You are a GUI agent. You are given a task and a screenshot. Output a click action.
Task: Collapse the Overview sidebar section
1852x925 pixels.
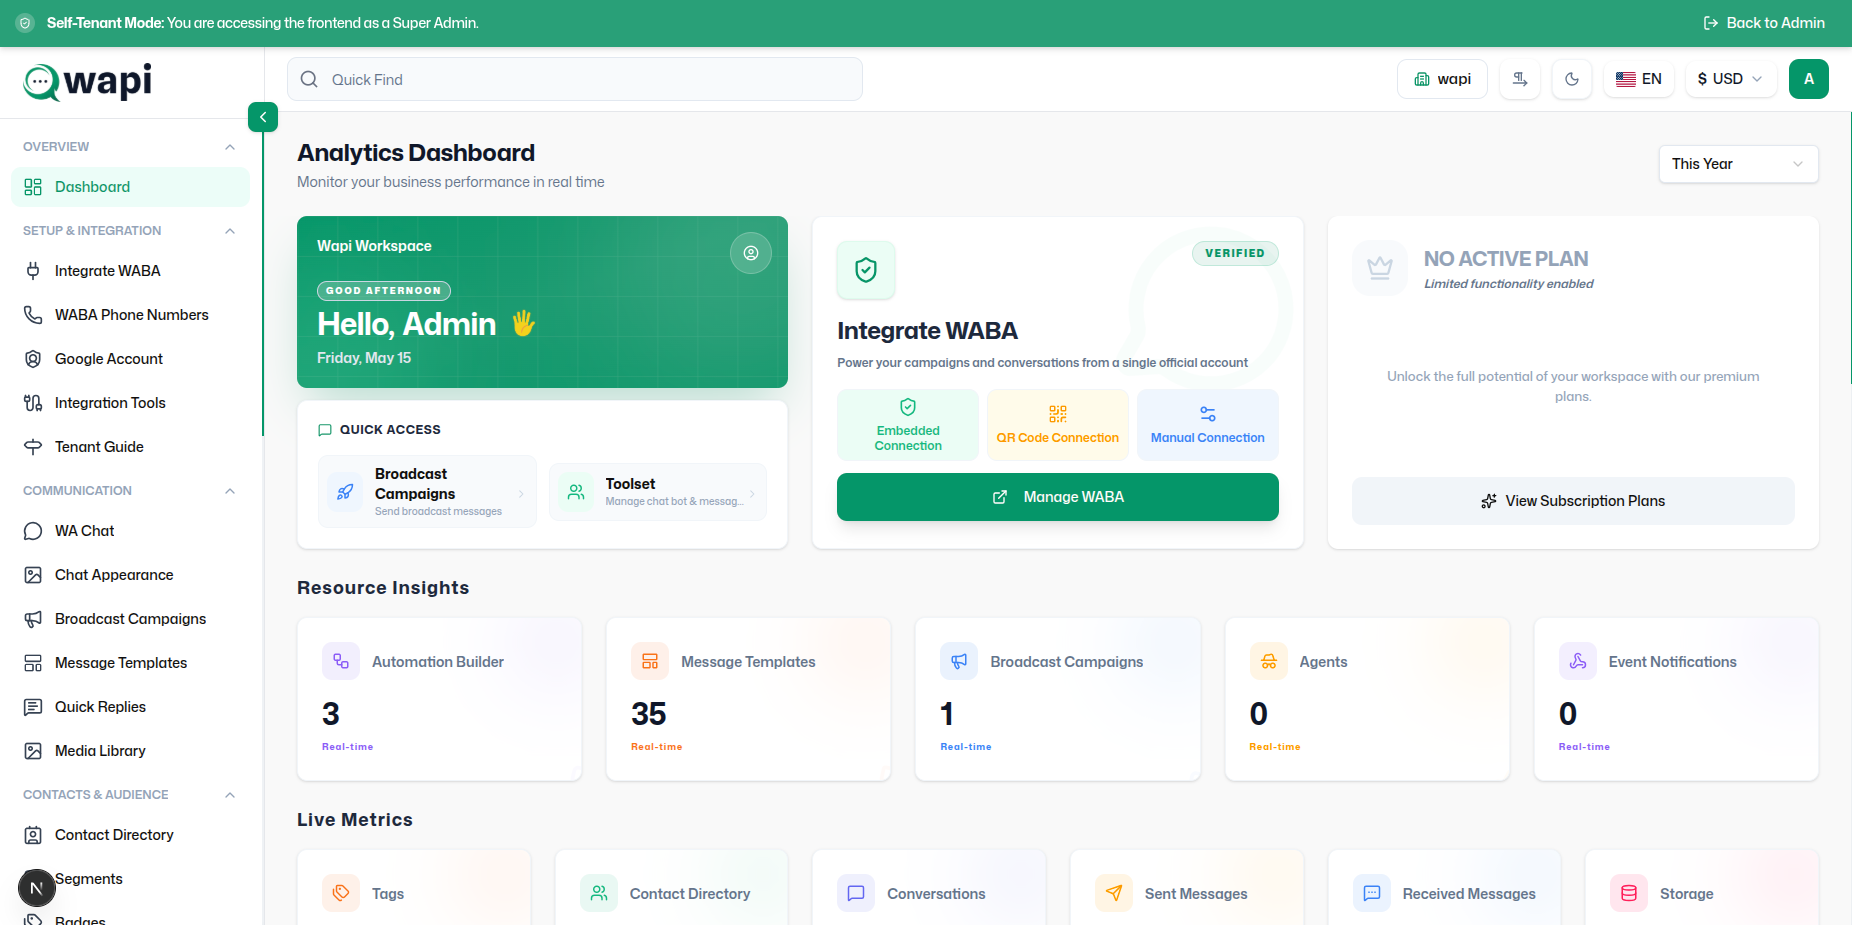point(230,147)
